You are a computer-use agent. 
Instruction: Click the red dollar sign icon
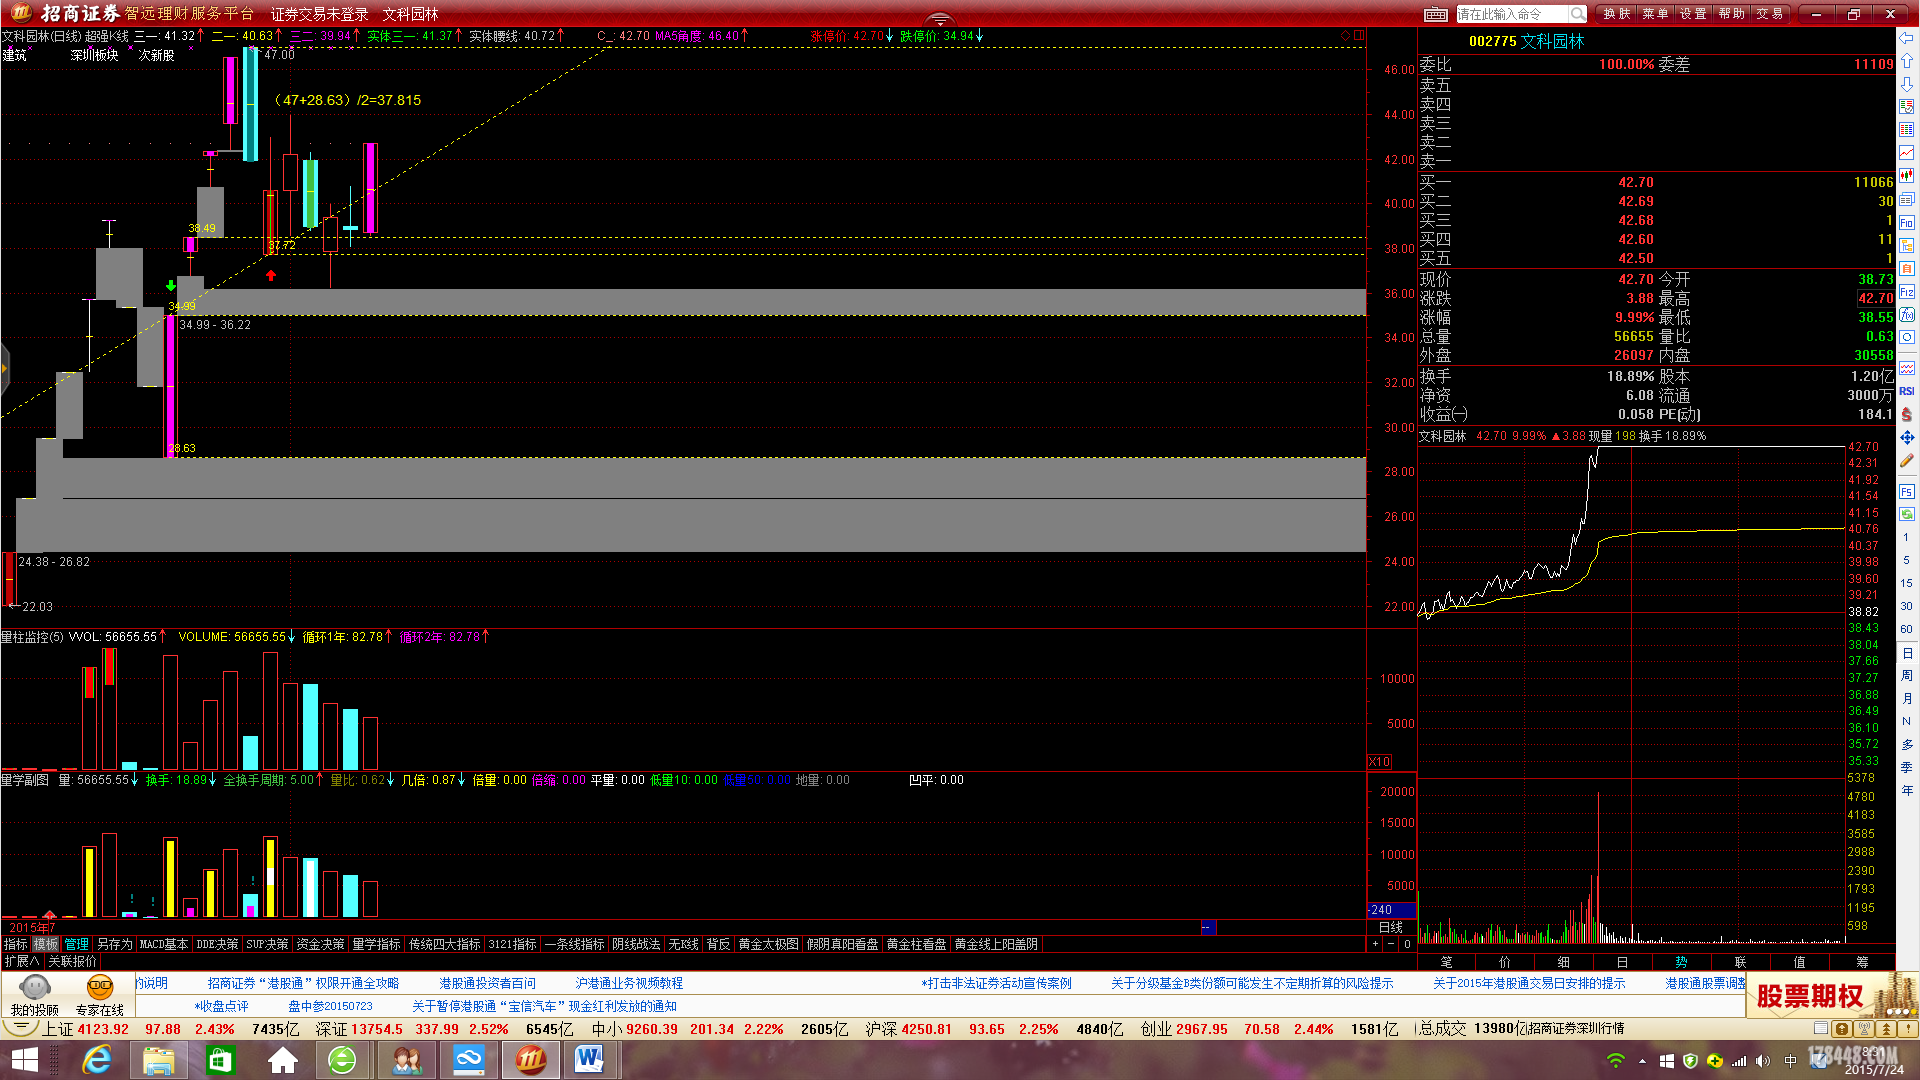pos(1907,414)
